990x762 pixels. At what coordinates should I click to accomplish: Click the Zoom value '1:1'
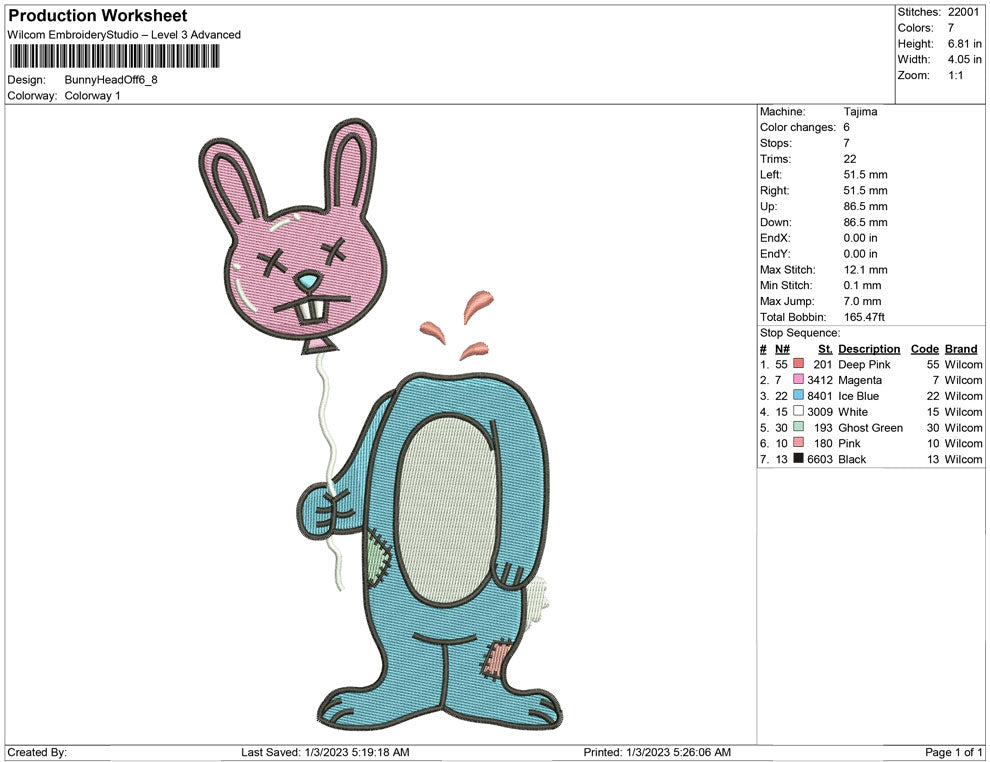click(x=955, y=75)
